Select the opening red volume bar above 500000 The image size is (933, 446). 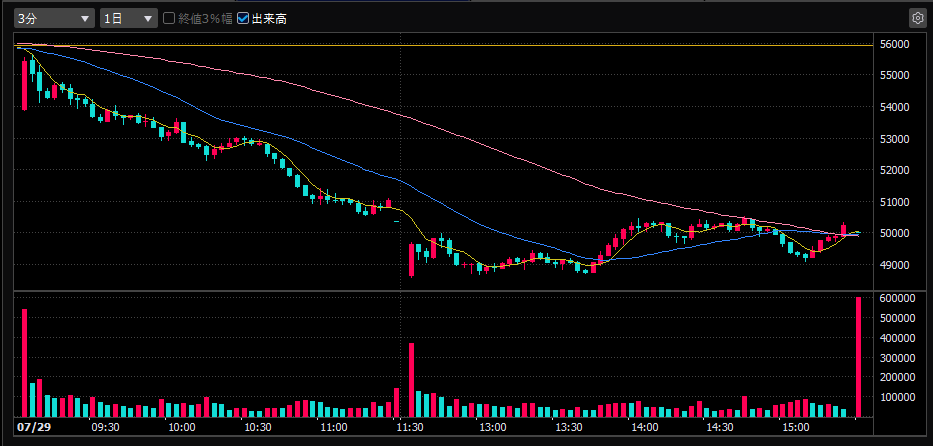click(24, 363)
